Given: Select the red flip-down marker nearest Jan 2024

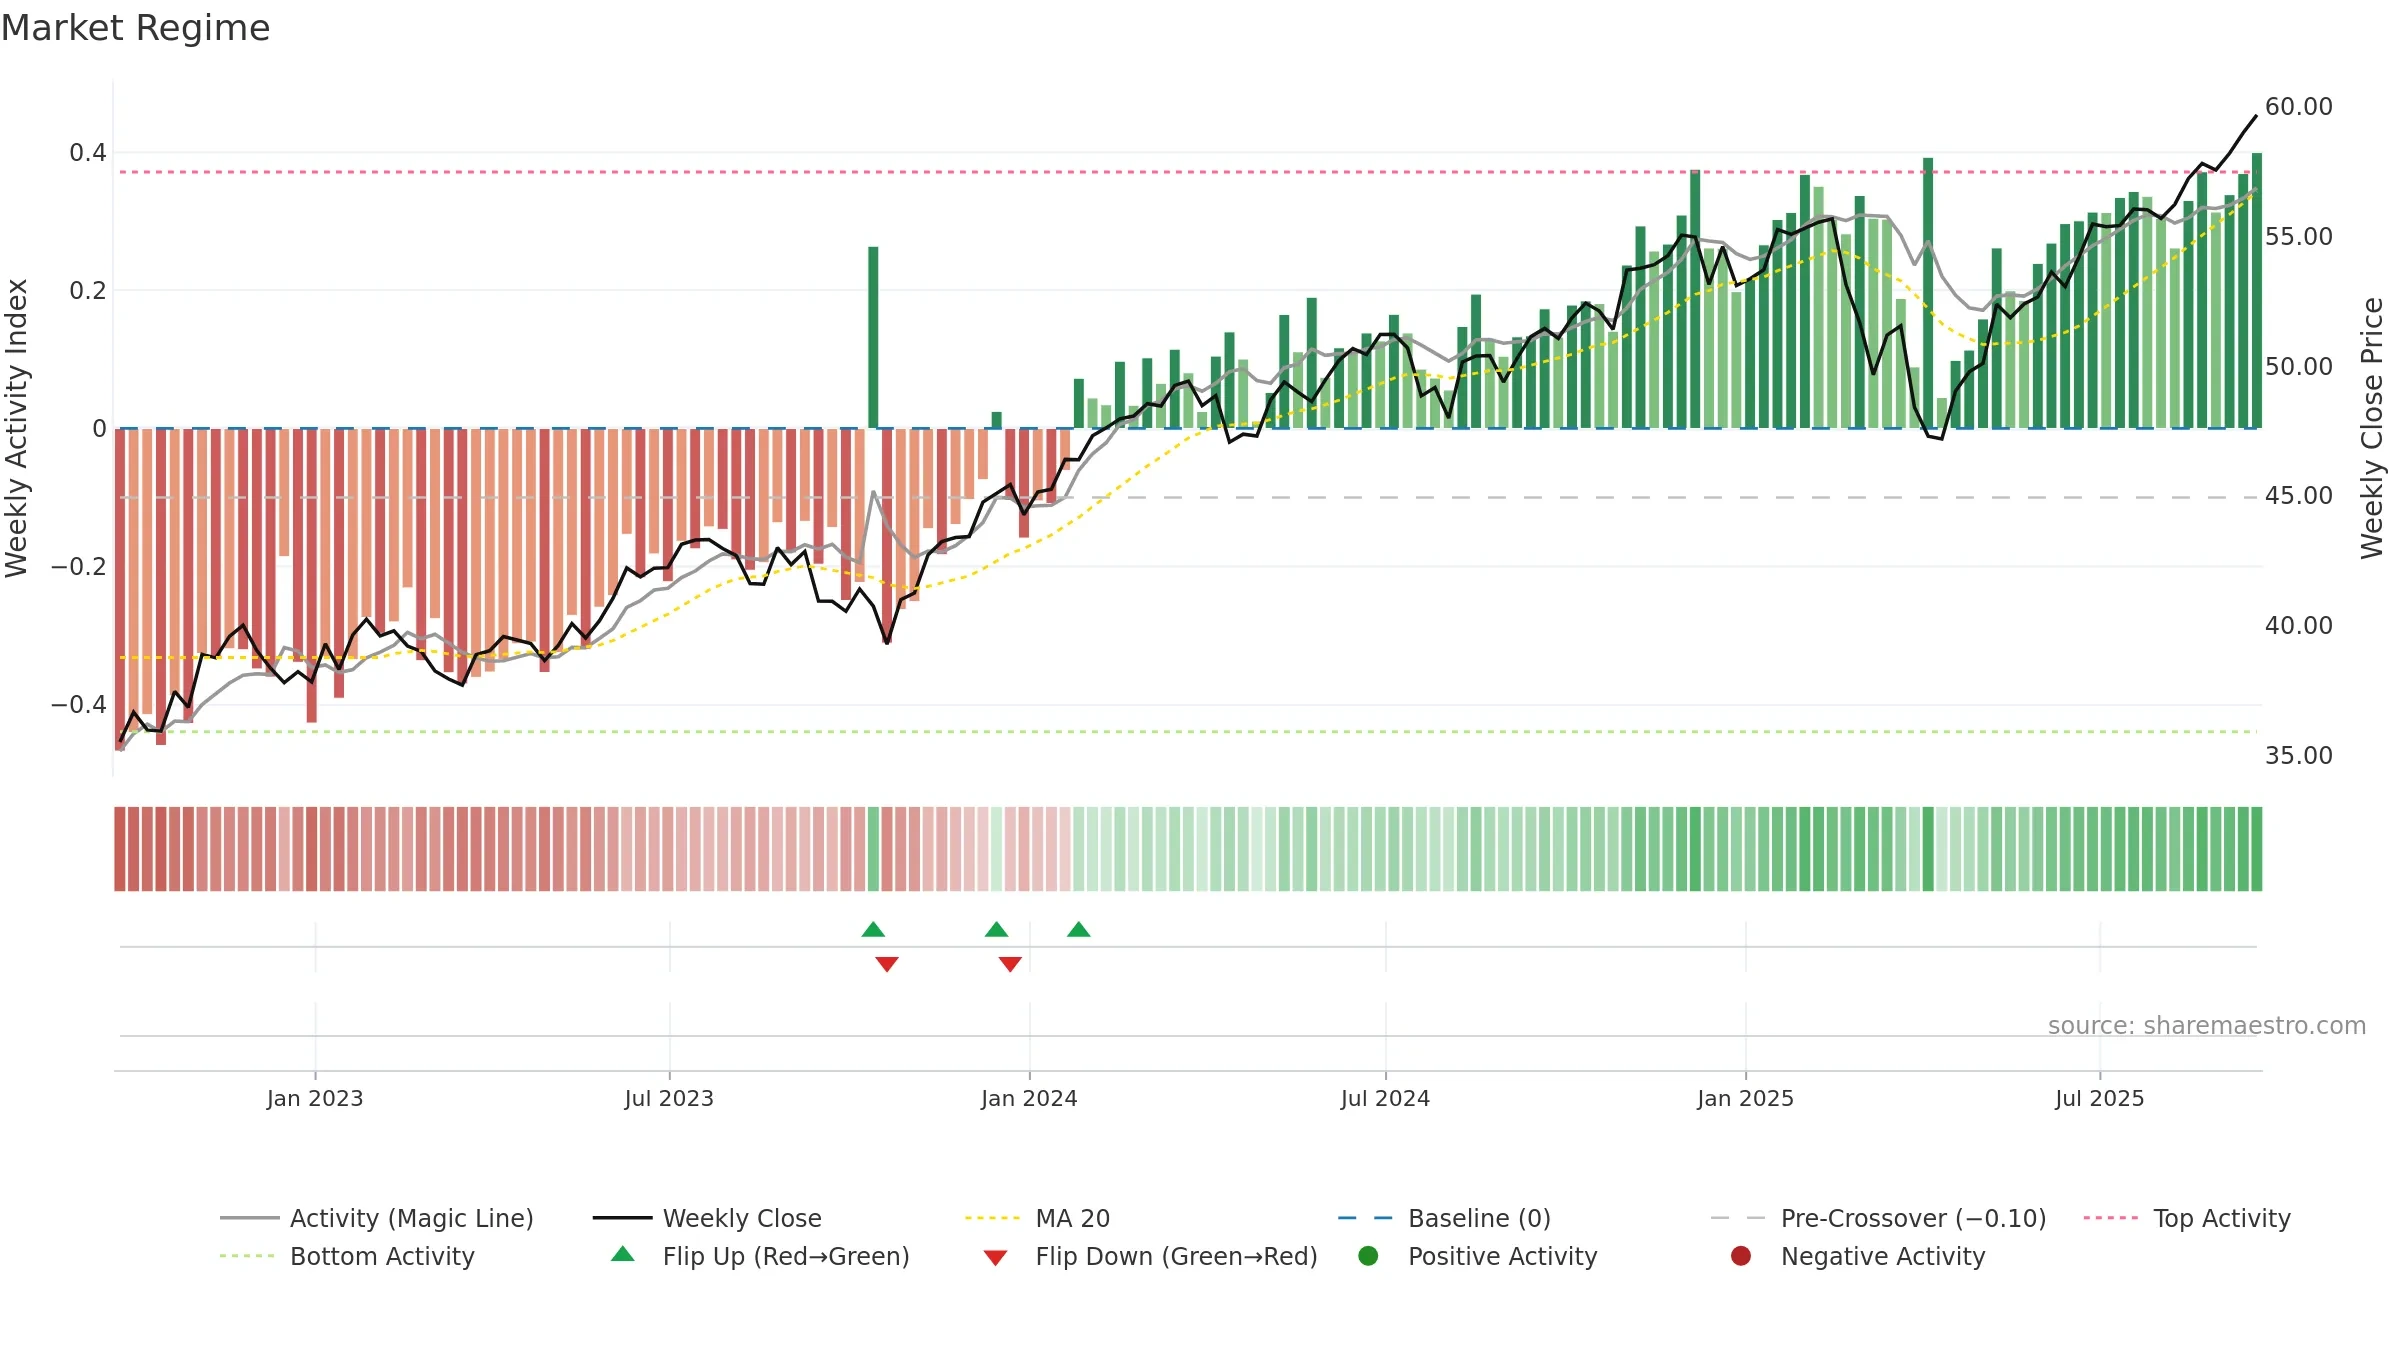Looking at the screenshot, I should pyautogui.click(x=1010, y=964).
